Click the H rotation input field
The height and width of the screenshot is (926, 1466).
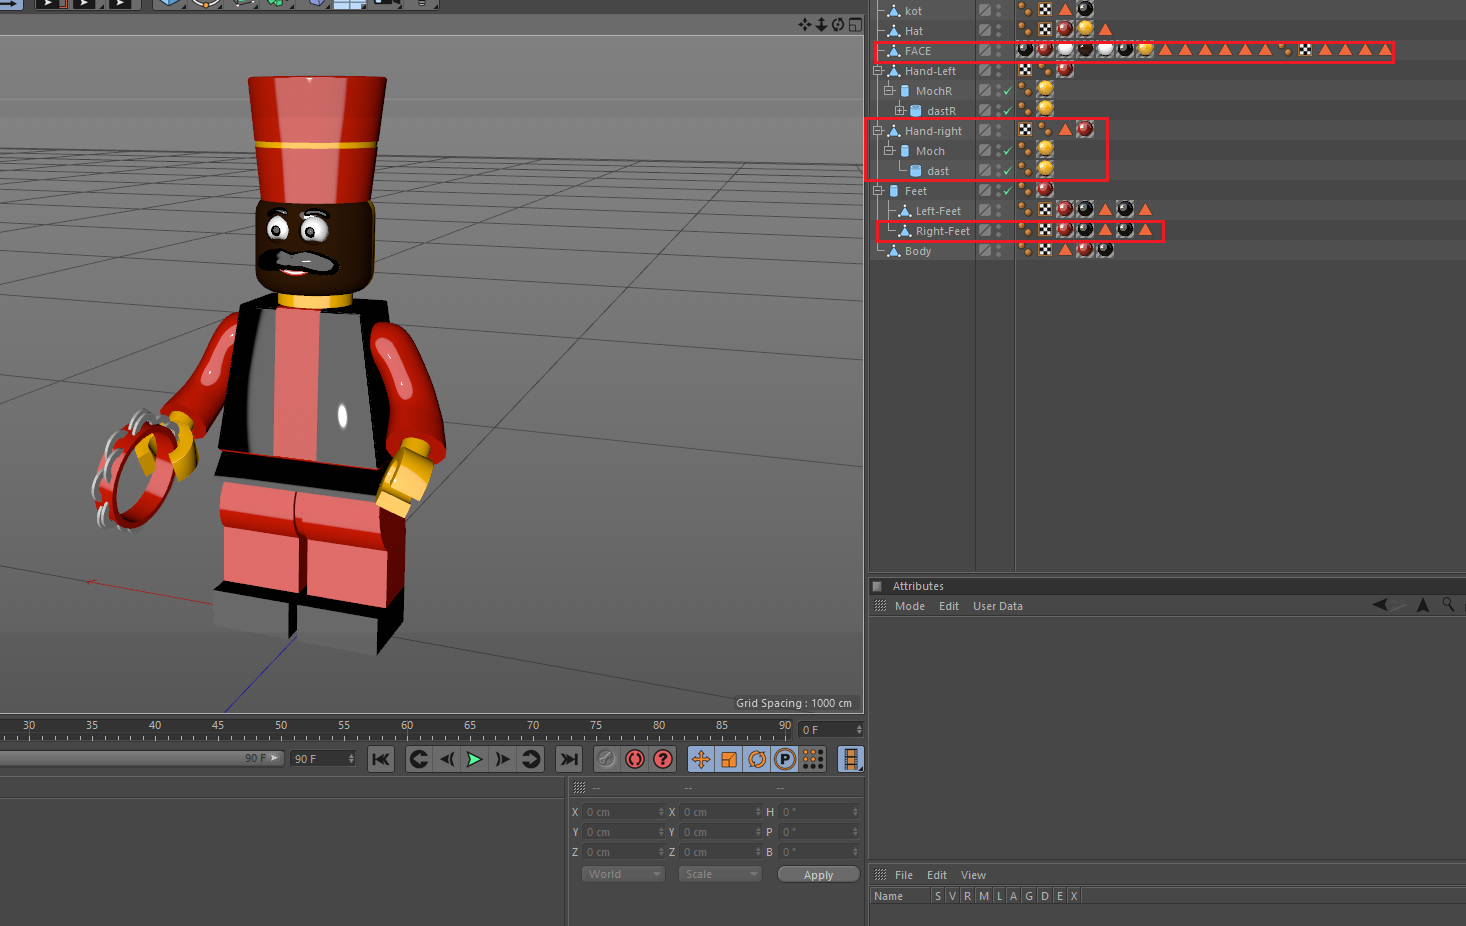[820, 812]
